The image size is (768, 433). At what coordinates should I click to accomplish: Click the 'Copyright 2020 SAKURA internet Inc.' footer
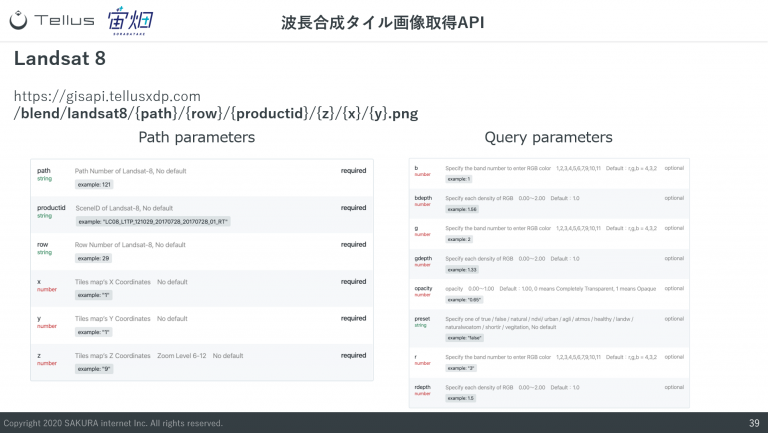coord(113,423)
